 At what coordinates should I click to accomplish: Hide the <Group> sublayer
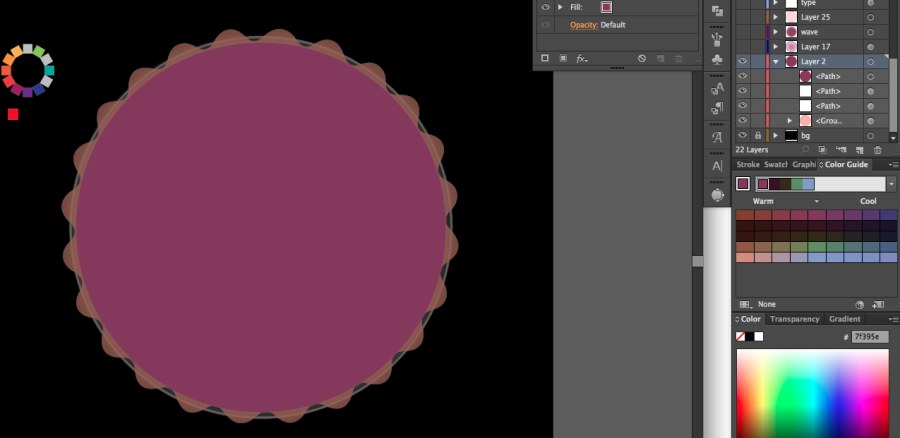point(743,121)
